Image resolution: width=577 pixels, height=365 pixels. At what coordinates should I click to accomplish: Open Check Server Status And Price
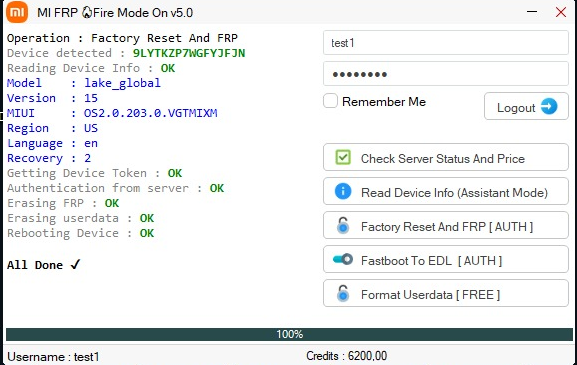pyautogui.click(x=446, y=157)
